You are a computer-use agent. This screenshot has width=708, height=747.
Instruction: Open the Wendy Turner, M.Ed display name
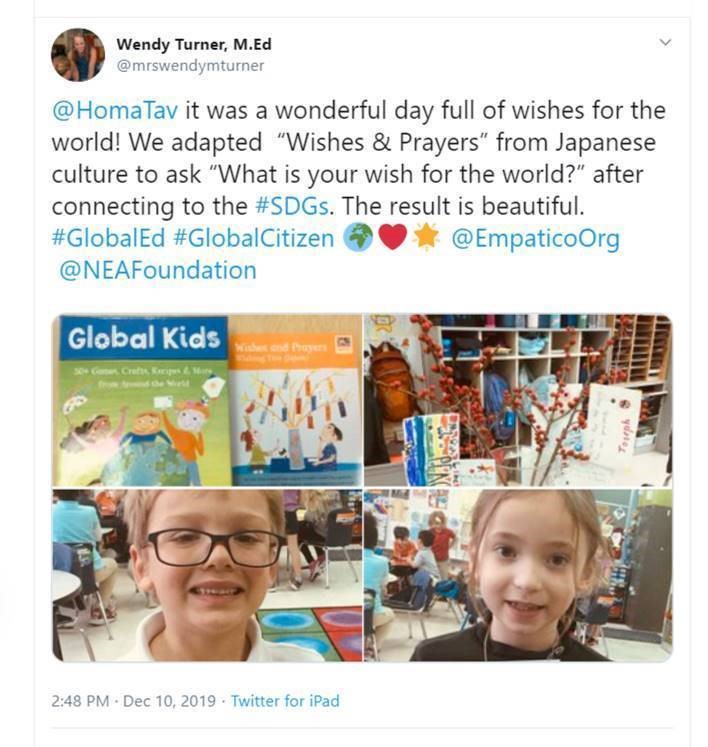click(194, 44)
